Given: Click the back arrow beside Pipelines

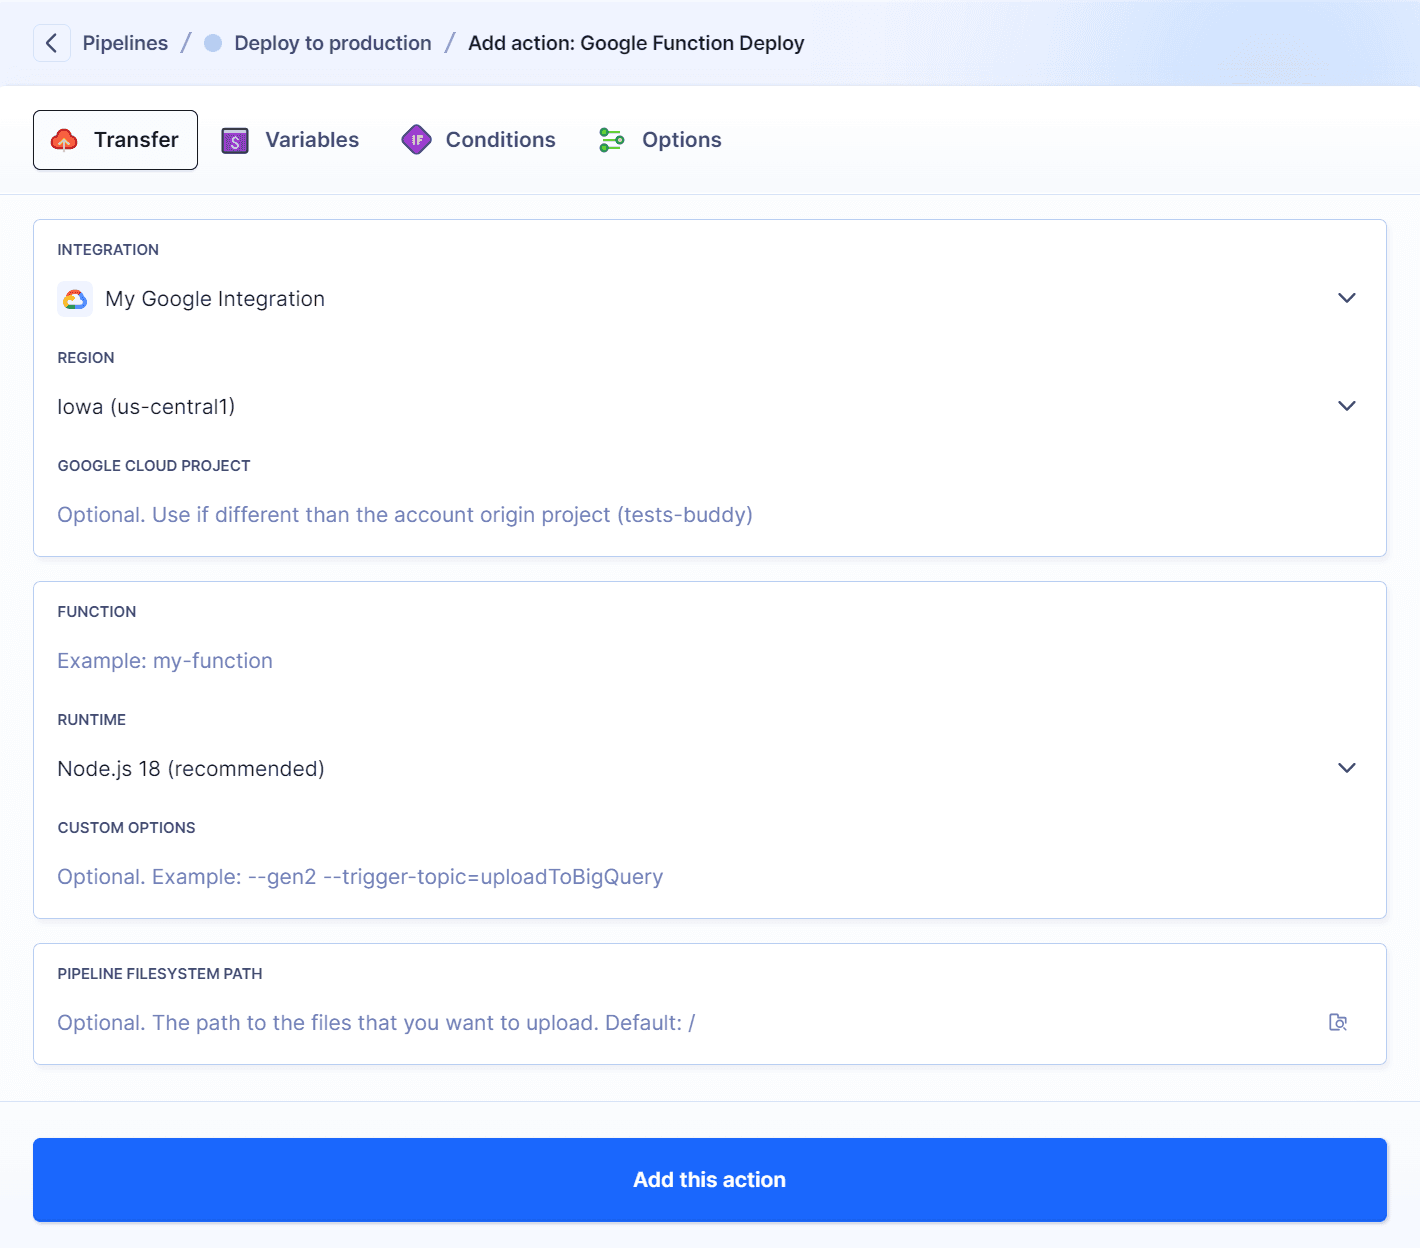Looking at the screenshot, I should [x=51, y=42].
